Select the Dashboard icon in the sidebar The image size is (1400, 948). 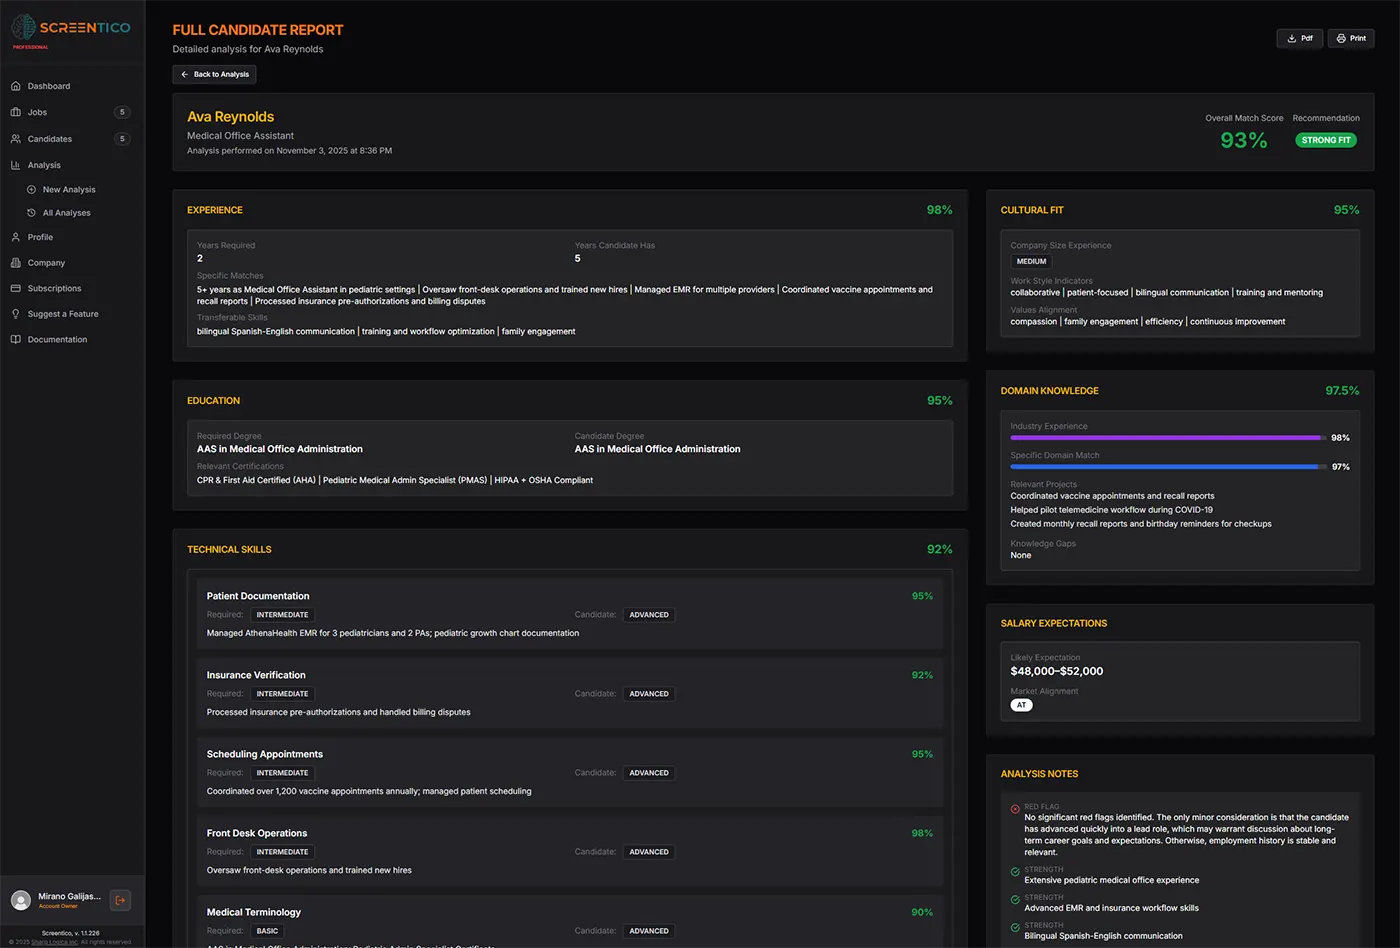click(15, 86)
